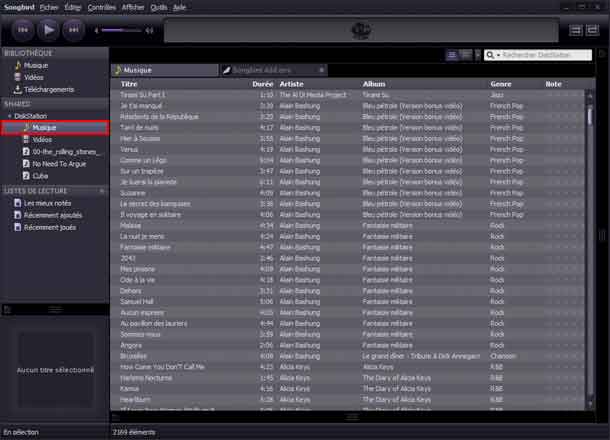Click the quiet speaker icon left of volume
Screen dimensions: 610x440
coord(96,30)
